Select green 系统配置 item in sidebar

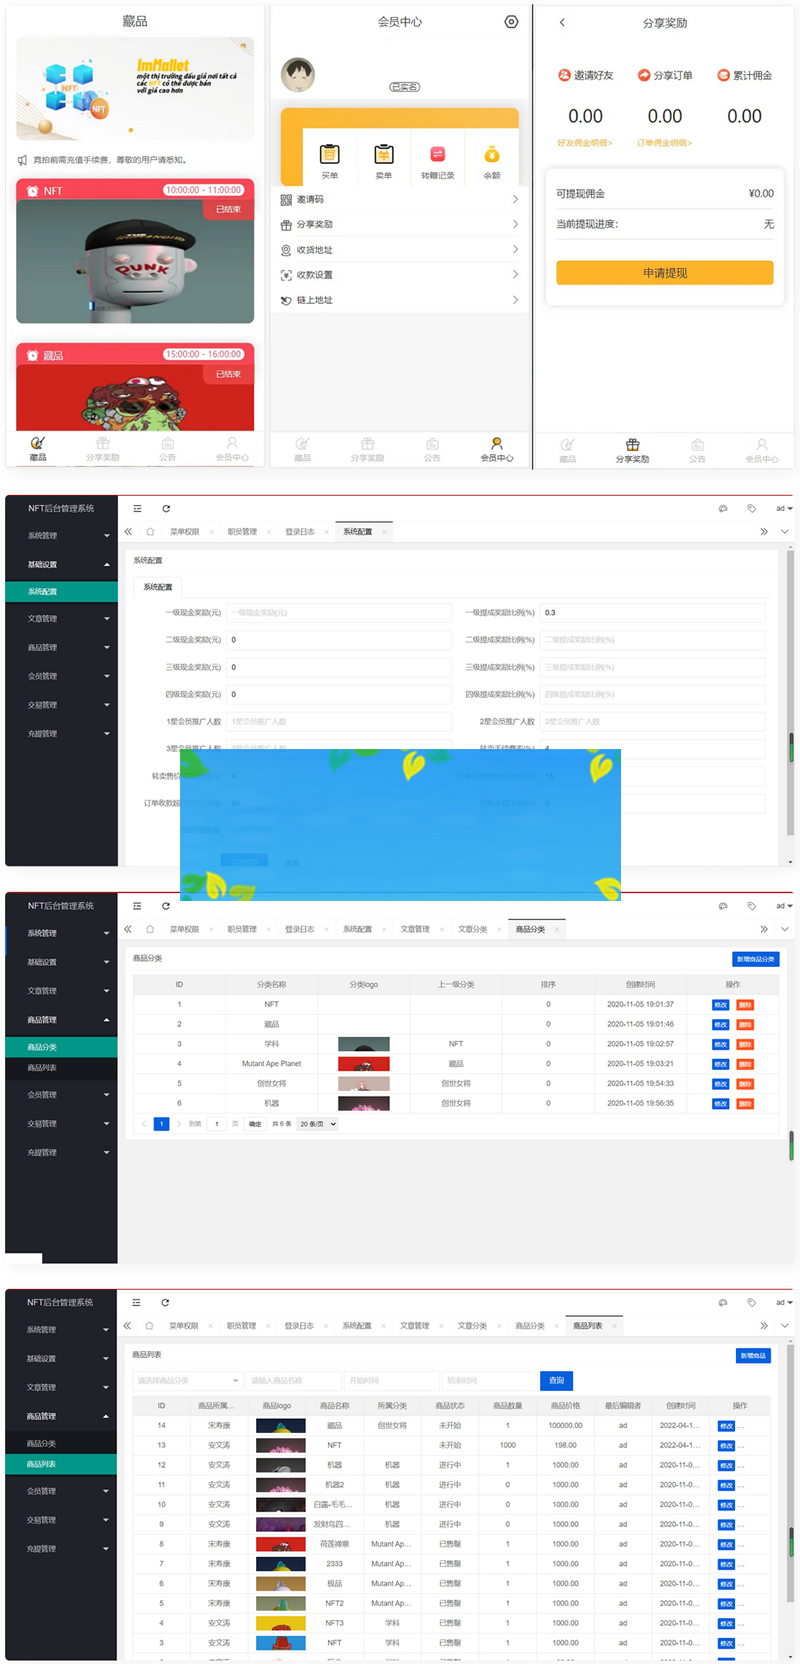coord(61,592)
